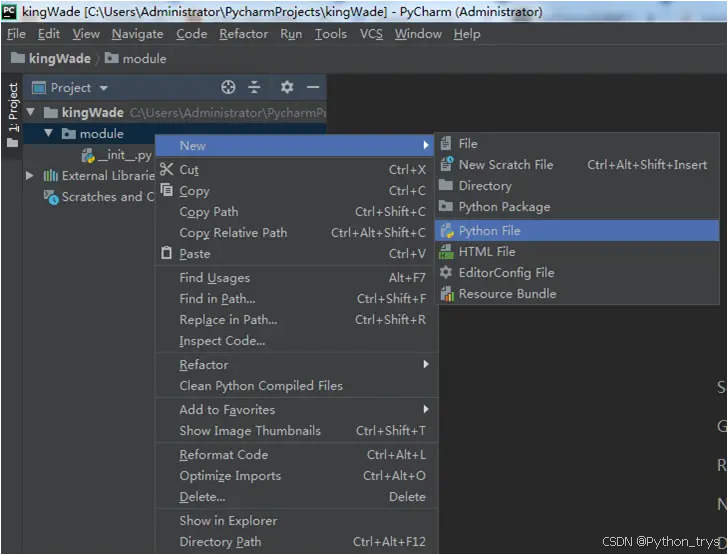
Task: Click the EditorConfig gear icon
Action: [x=446, y=272]
